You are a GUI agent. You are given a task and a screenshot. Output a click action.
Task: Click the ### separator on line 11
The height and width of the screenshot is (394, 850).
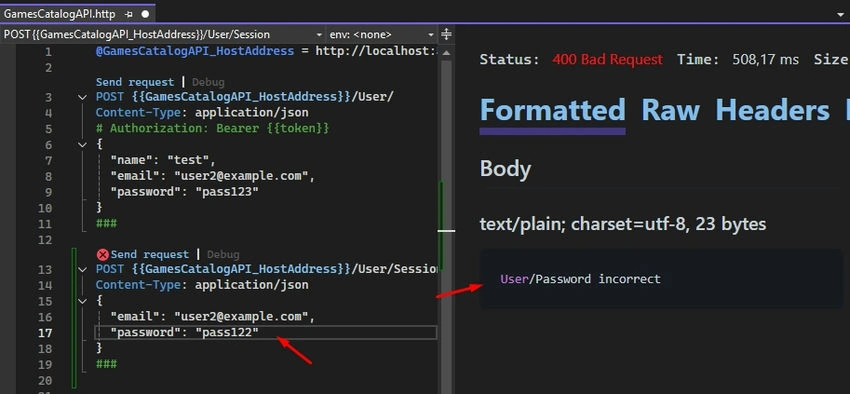106,223
